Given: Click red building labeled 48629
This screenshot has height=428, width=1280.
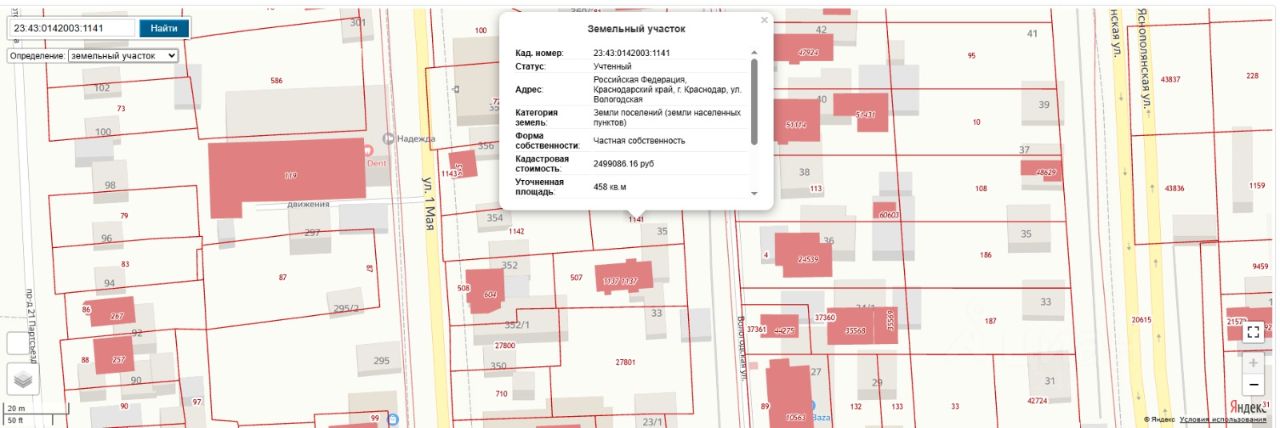Looking at the screenshot, I should pyautogui.click(x=1042, y=170).
